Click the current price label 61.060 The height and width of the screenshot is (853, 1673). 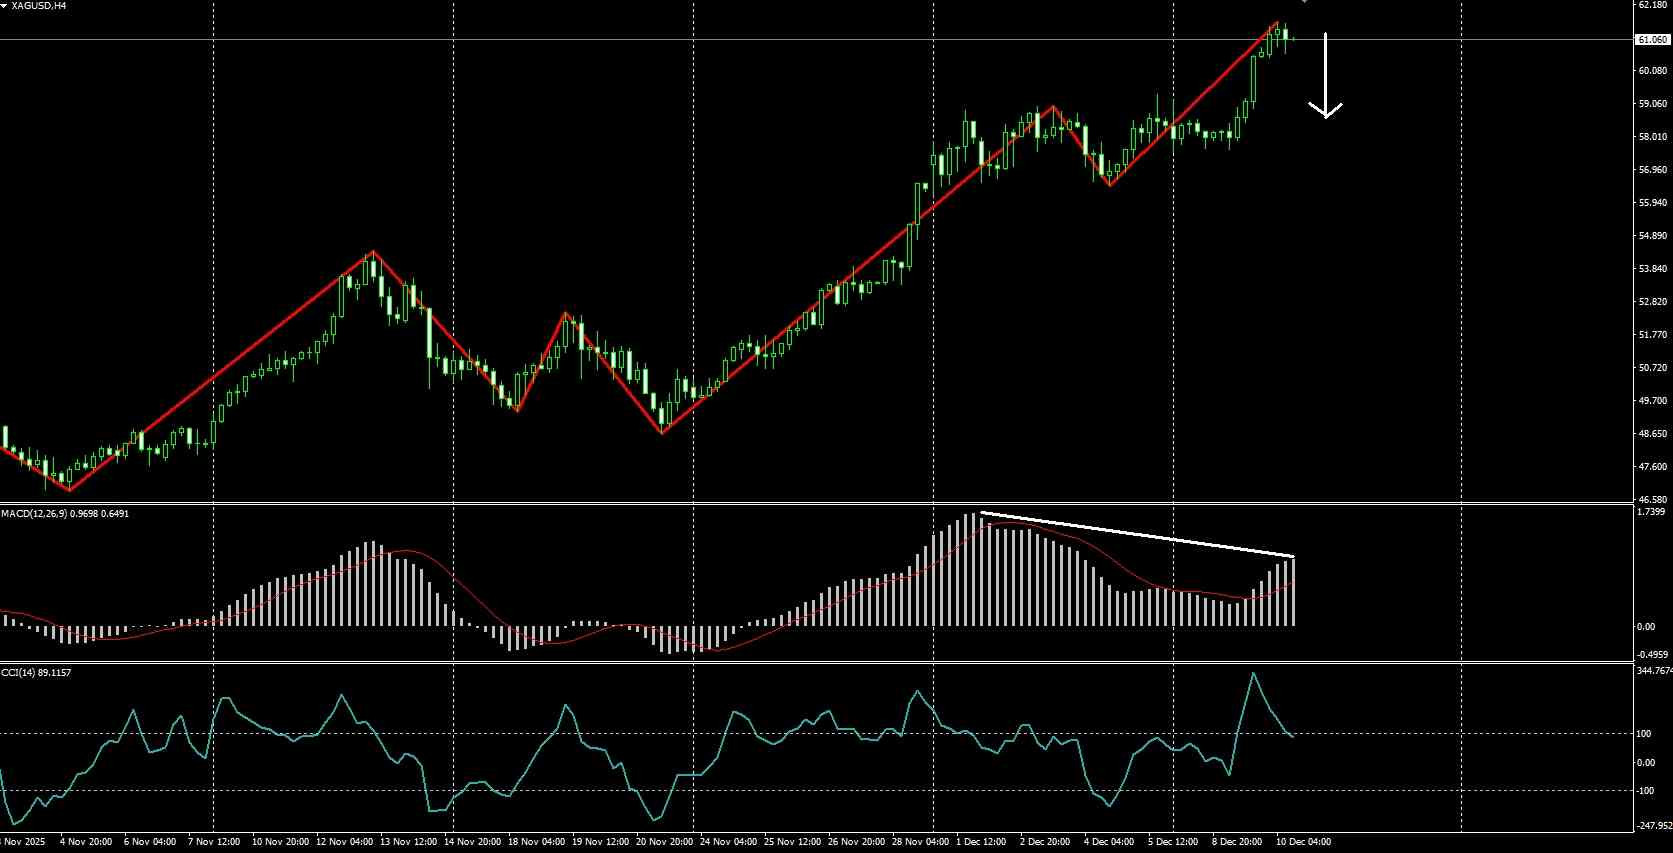1653,40
